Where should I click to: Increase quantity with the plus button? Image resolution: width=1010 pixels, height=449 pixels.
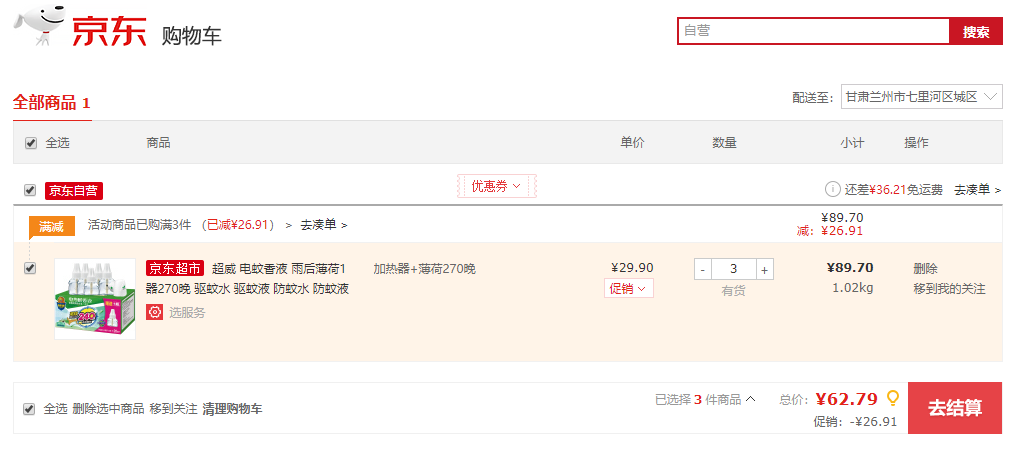(765, 269)
